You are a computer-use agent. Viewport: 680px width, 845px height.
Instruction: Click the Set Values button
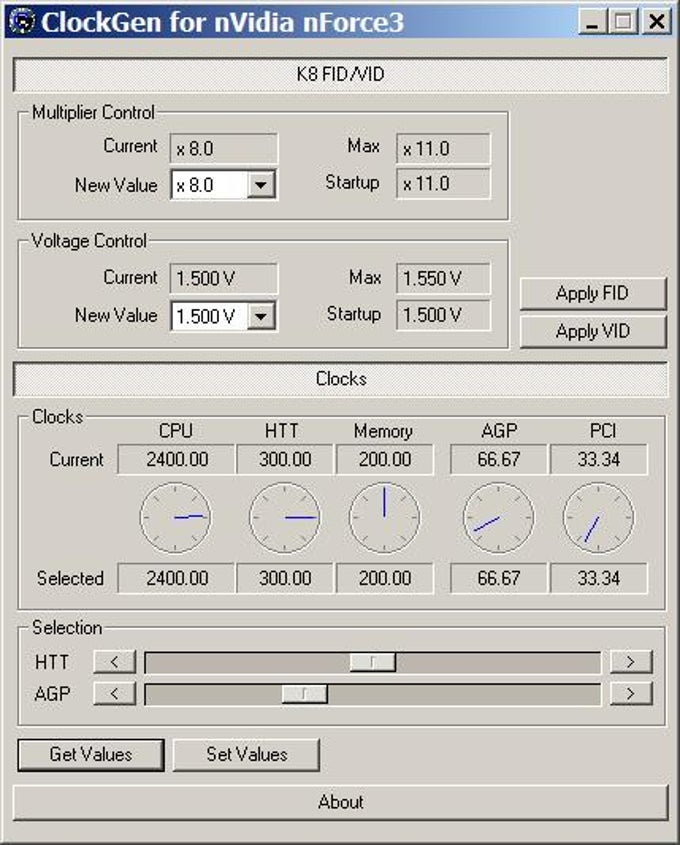[x=246, y=754]
